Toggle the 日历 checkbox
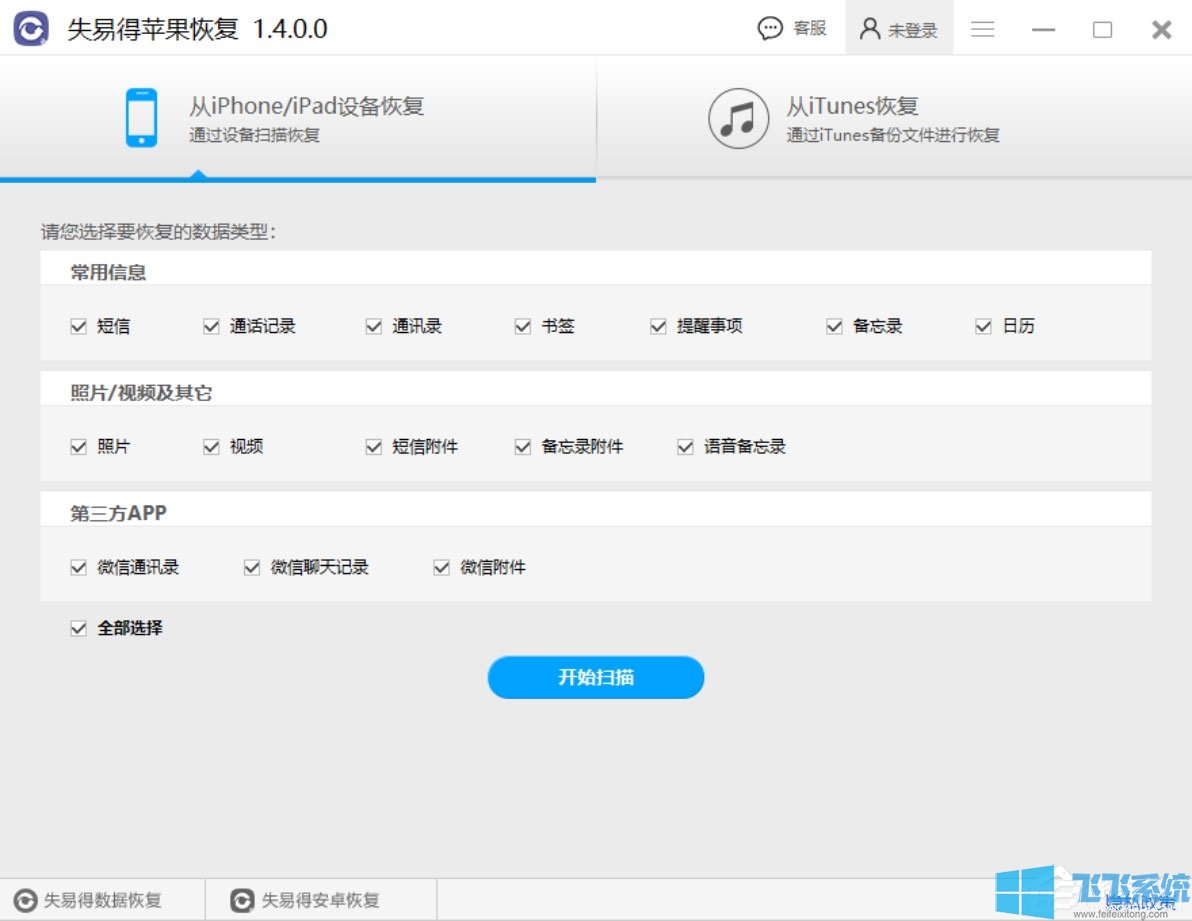 point(982,325)
